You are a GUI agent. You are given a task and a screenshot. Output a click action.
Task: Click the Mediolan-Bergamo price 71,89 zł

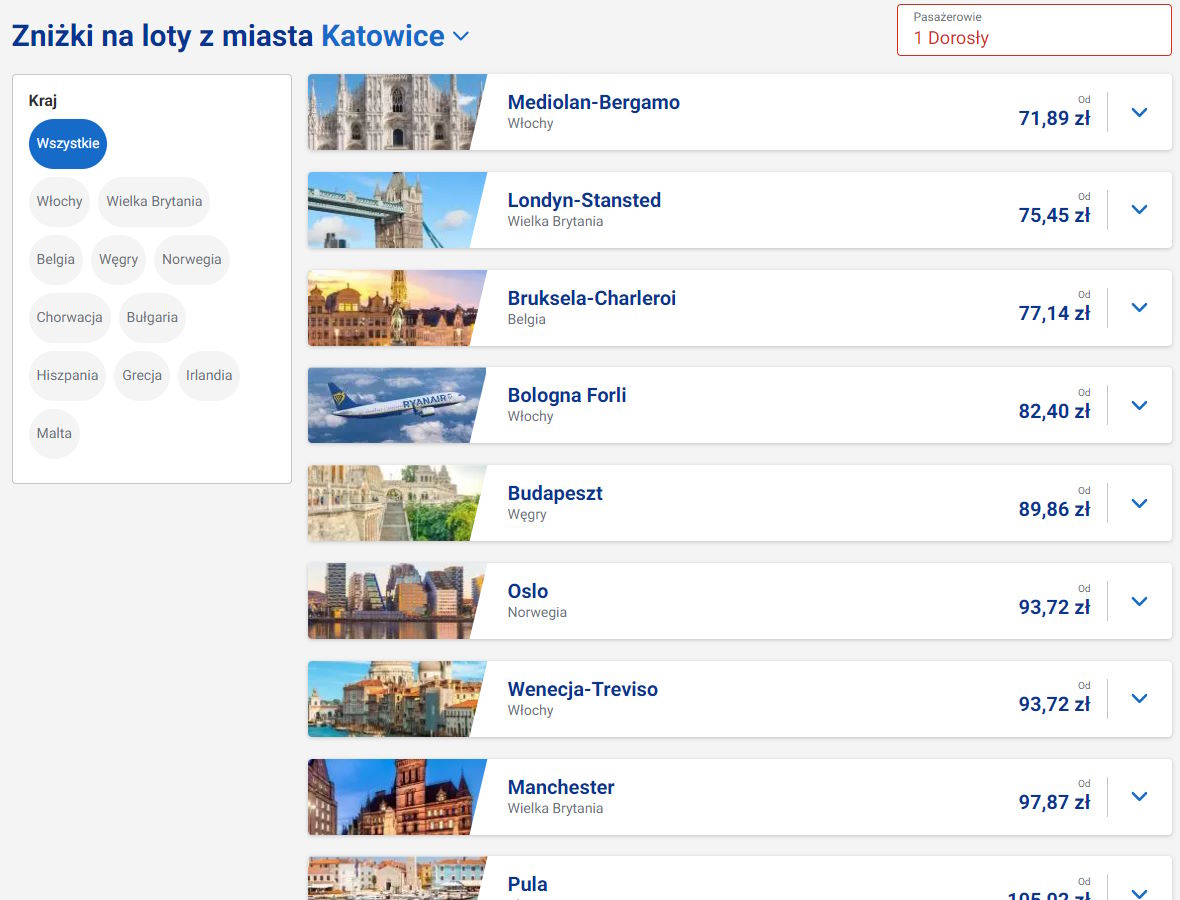(1054, 119)
